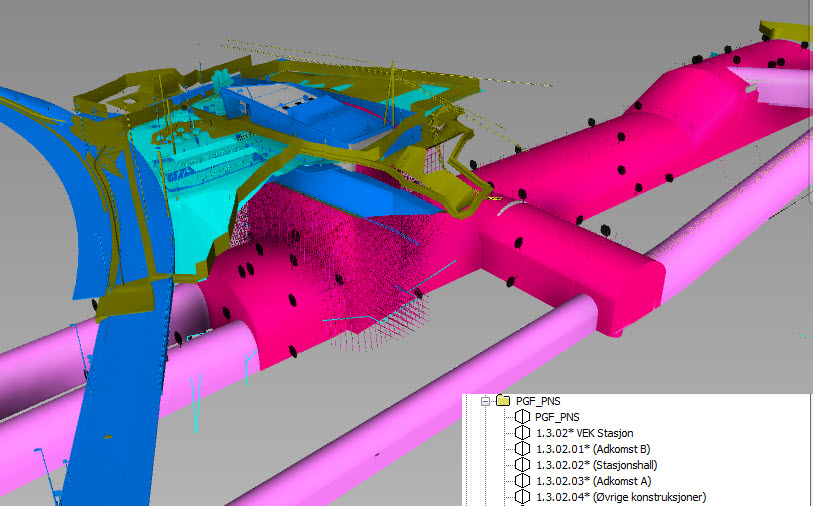Collapse the PGF_PNS folder node

(485, 401)
